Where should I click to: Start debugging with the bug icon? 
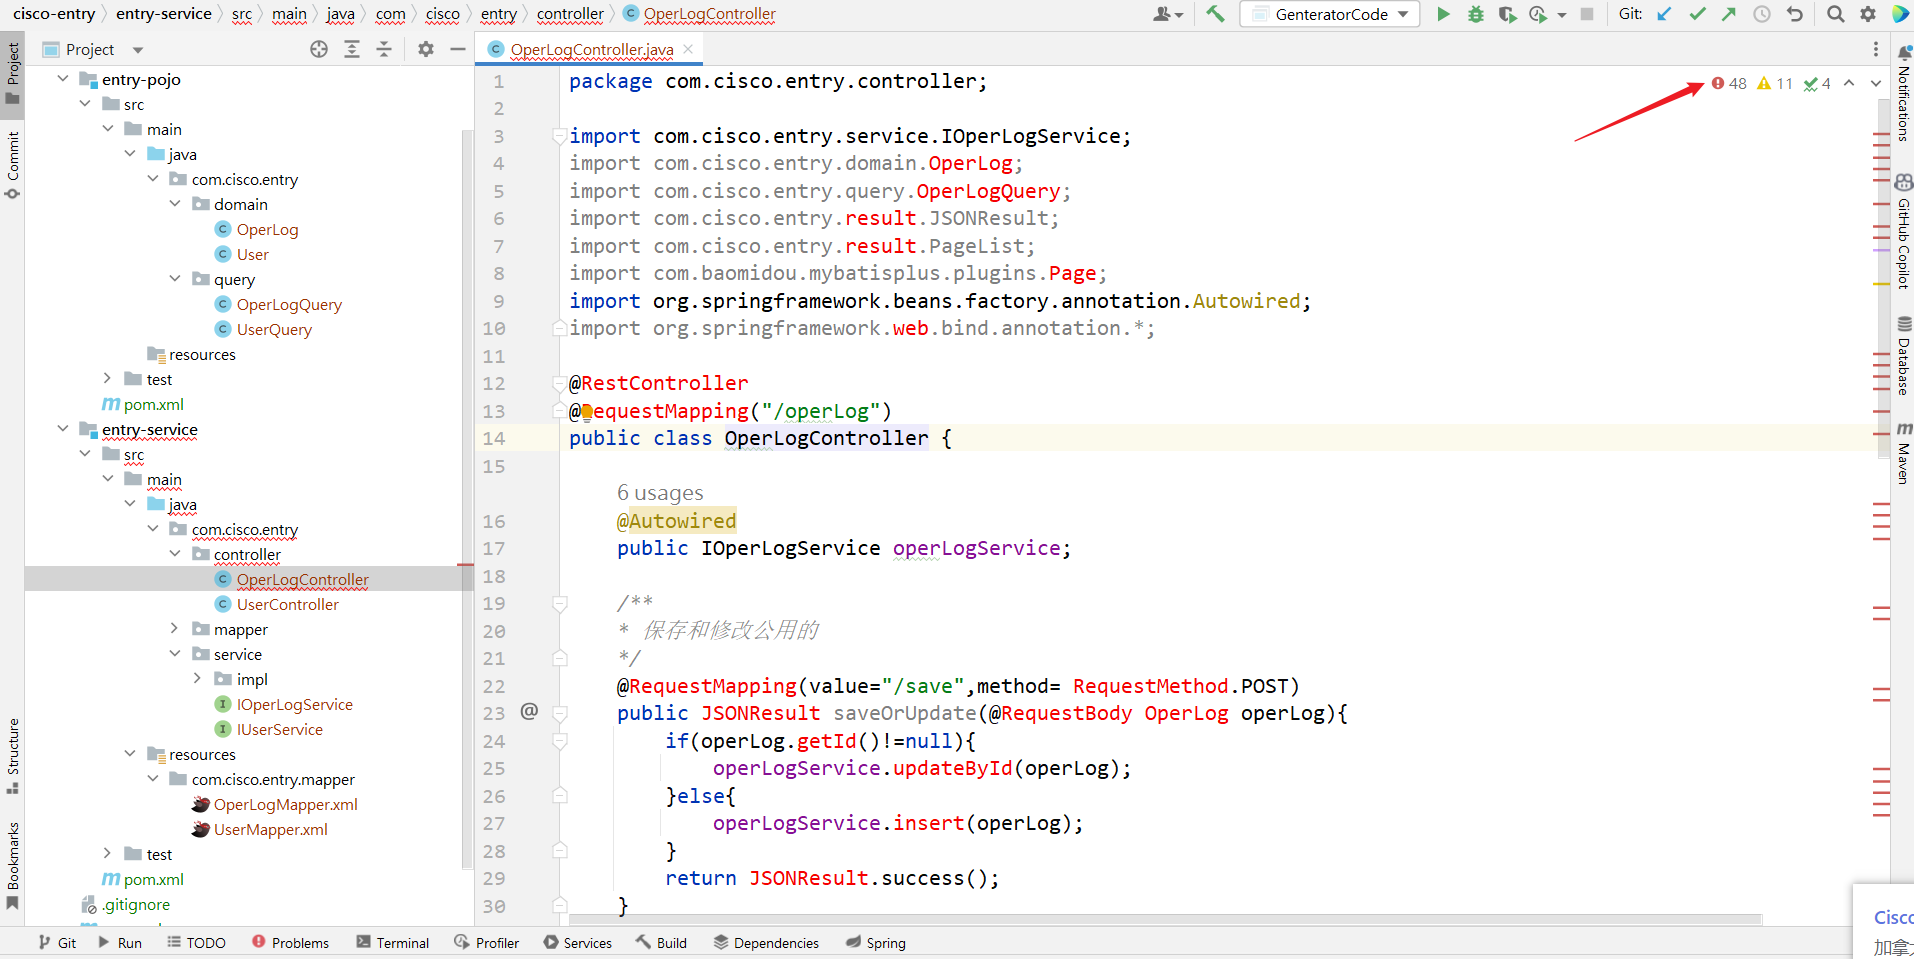[x=1475, y=14]
